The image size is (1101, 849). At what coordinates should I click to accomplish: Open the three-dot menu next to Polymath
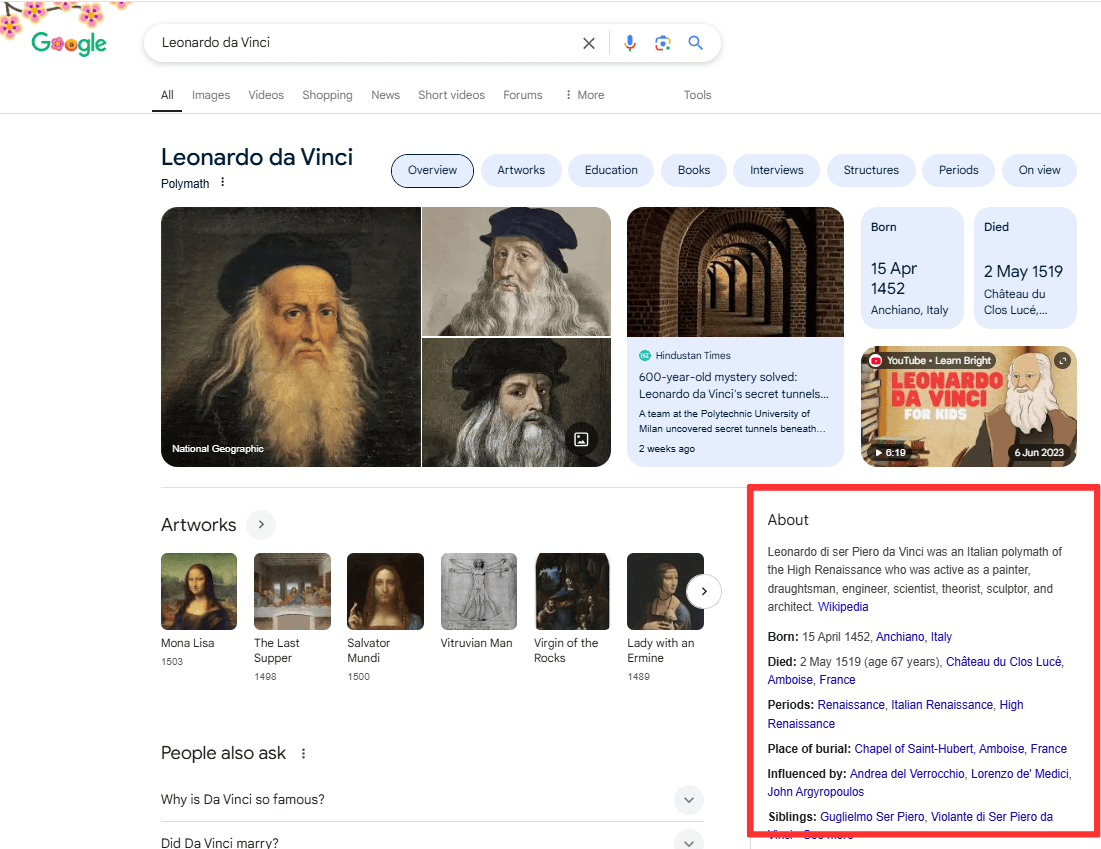(x=223, y=183)
